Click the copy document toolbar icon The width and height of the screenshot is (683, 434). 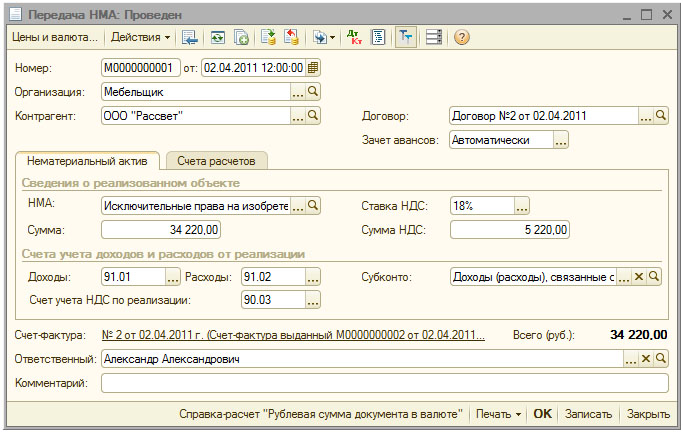point(241,37)
